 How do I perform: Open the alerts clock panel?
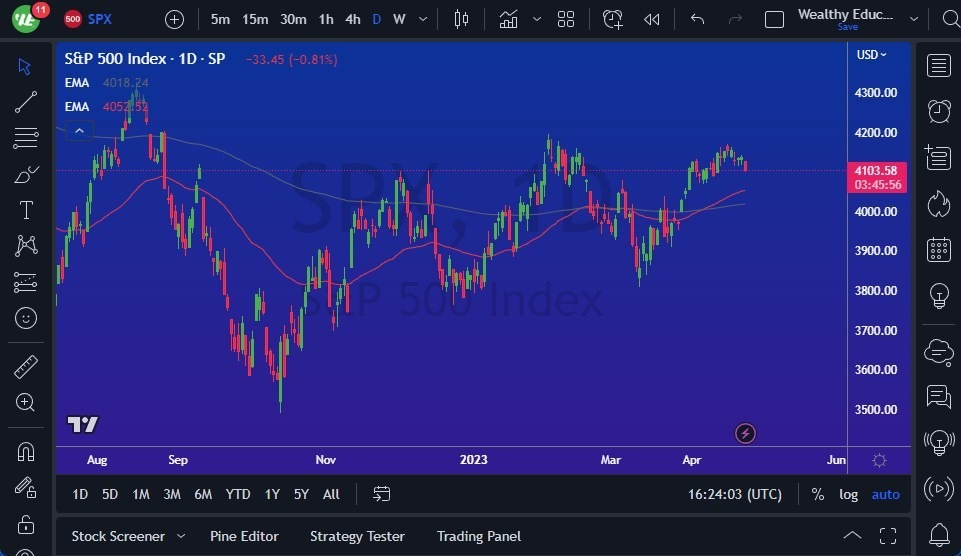click(939, 112)
